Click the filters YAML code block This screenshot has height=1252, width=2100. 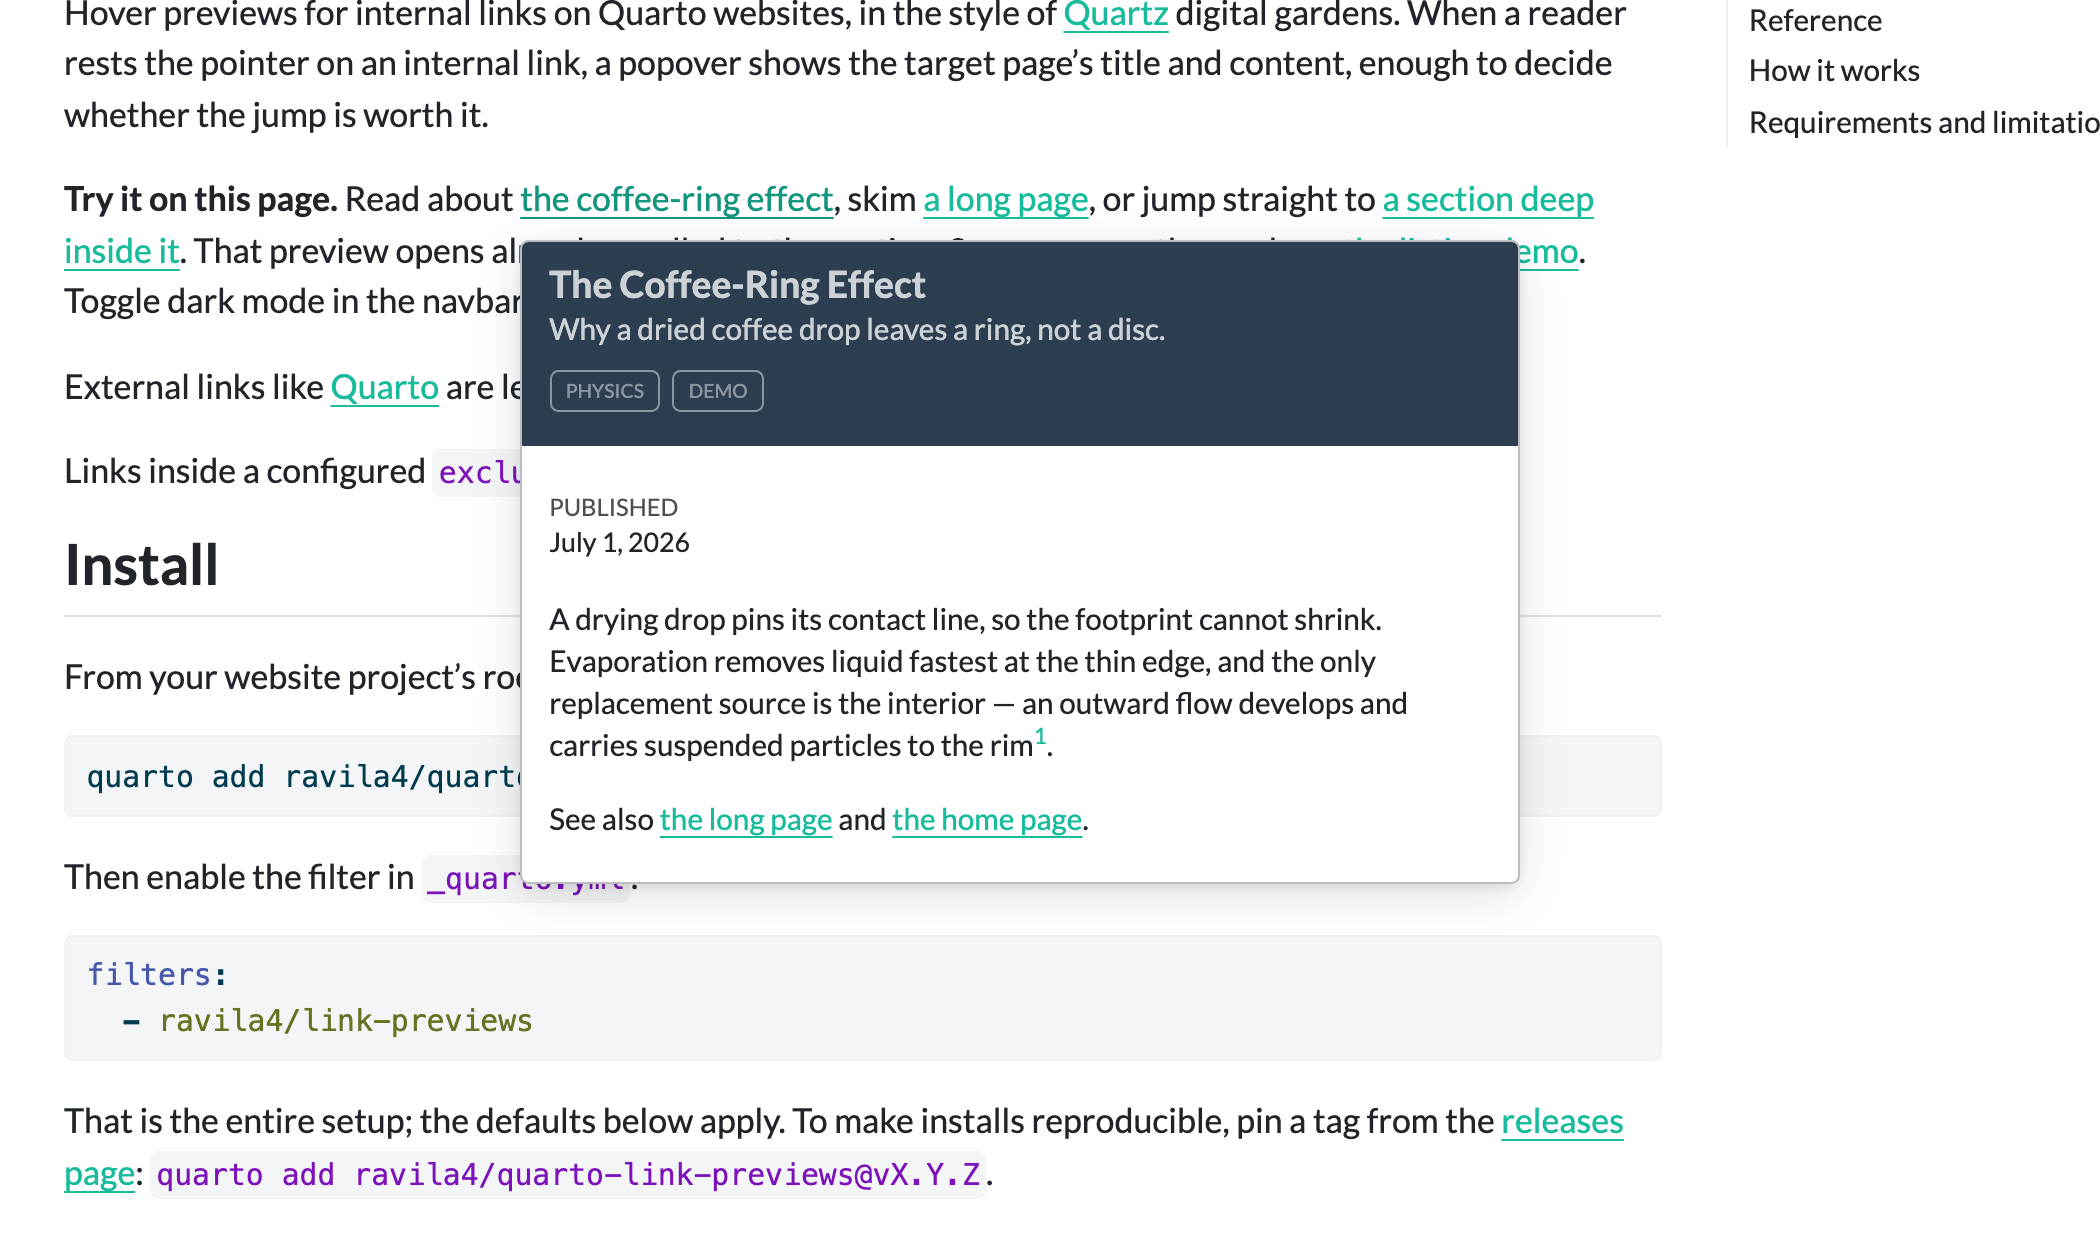pos(862,998)
